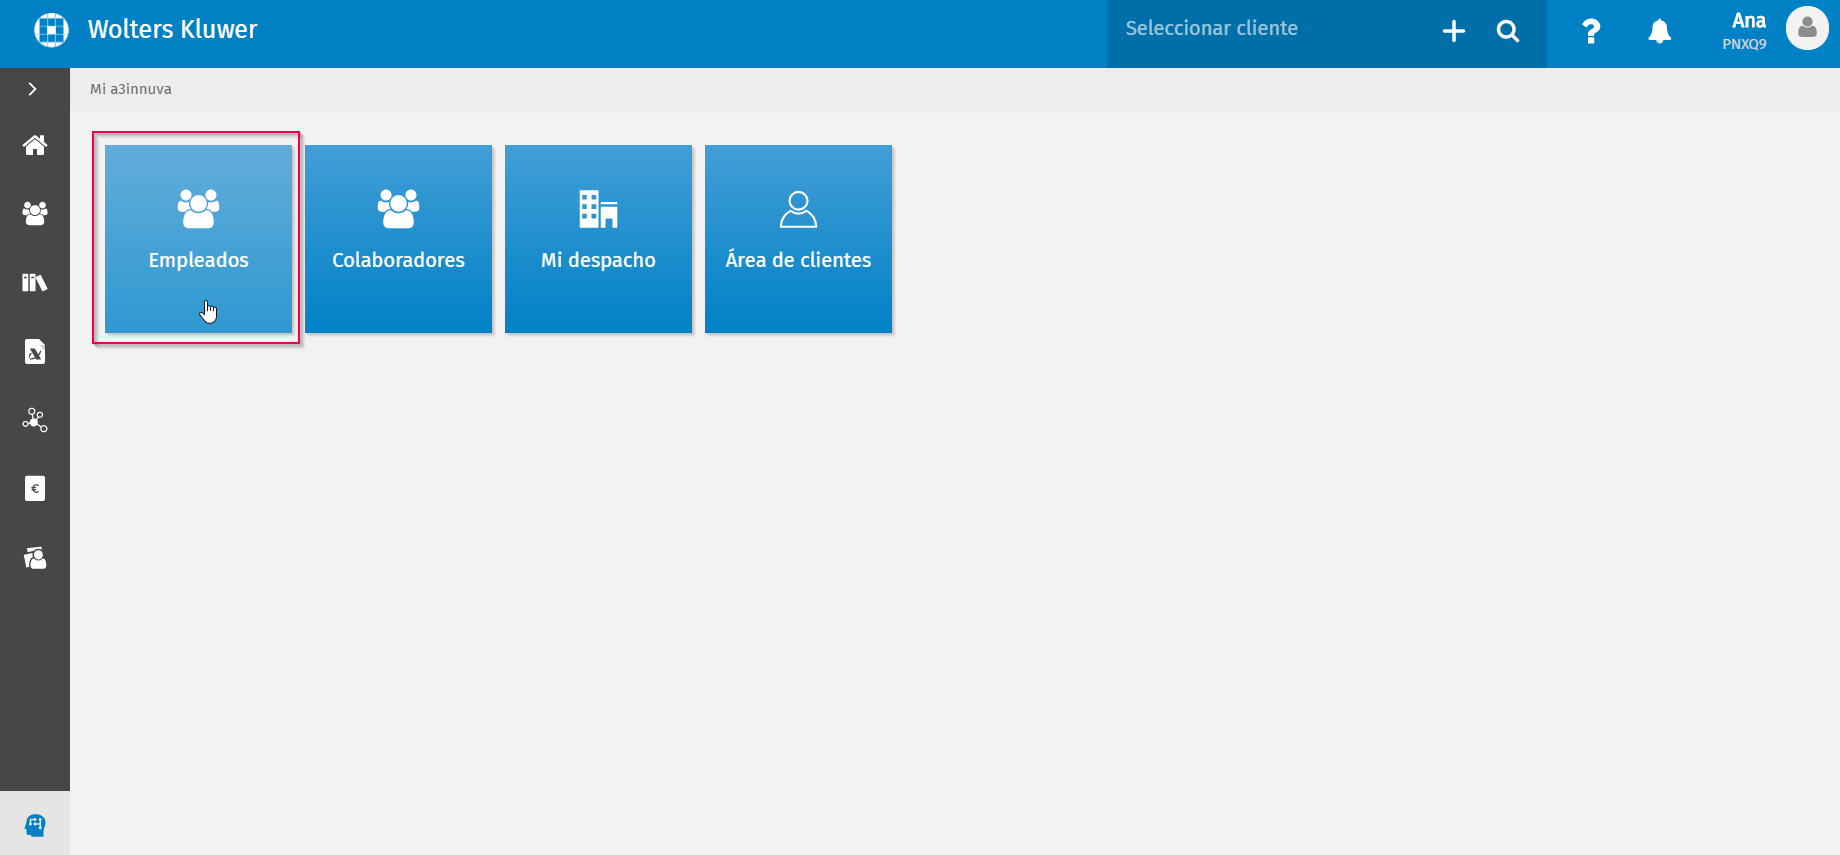
Task: Open the assistant head icon at sidebar bottom
Action: [x=35, y=825]
